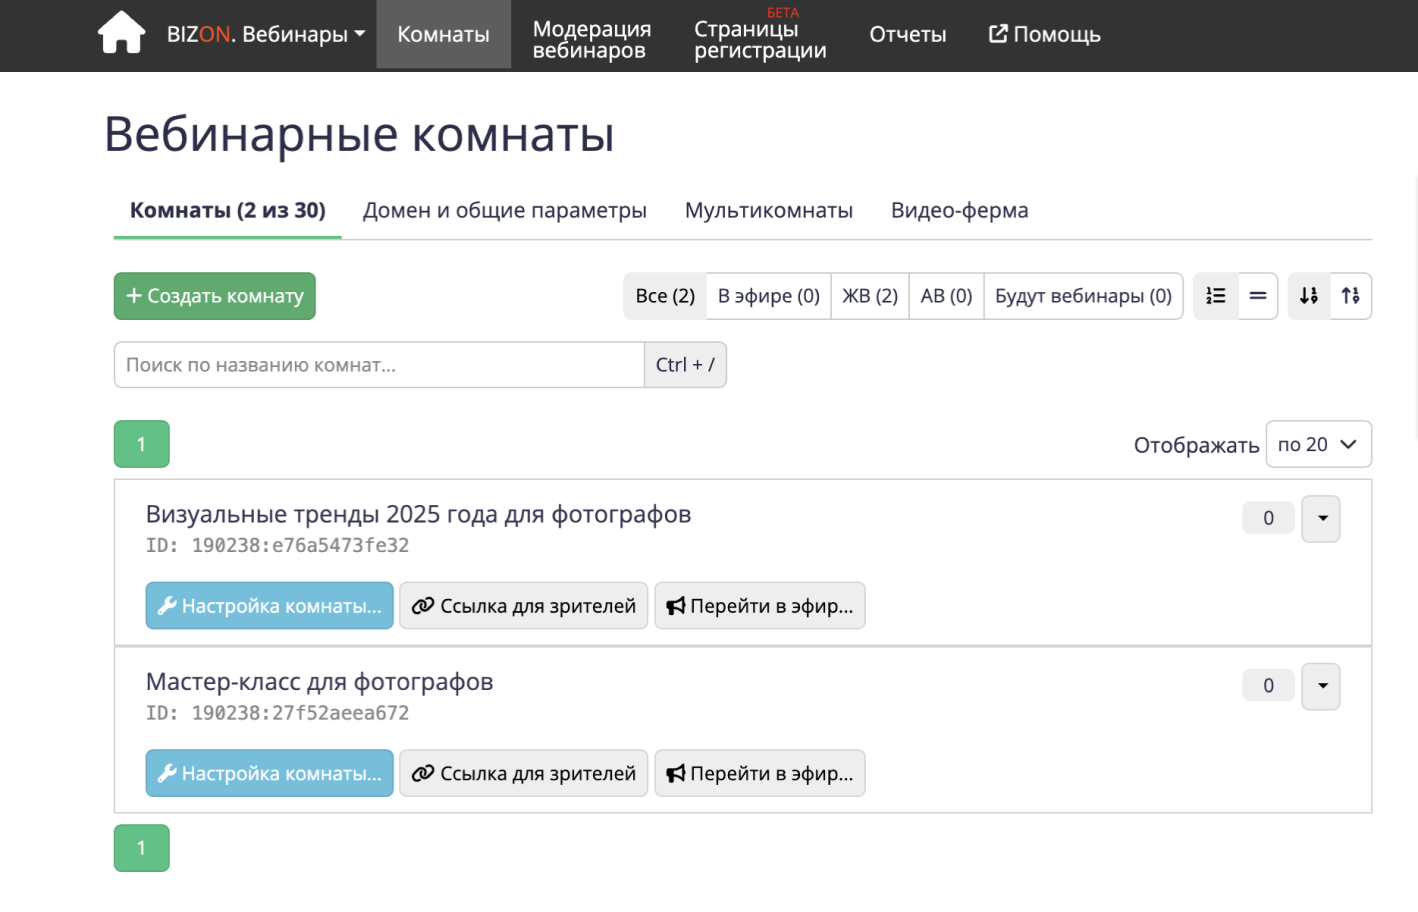Filter rooms by ЖВ (2)
The width and height of the screenshot is (1418, 912).
(870, 296)
